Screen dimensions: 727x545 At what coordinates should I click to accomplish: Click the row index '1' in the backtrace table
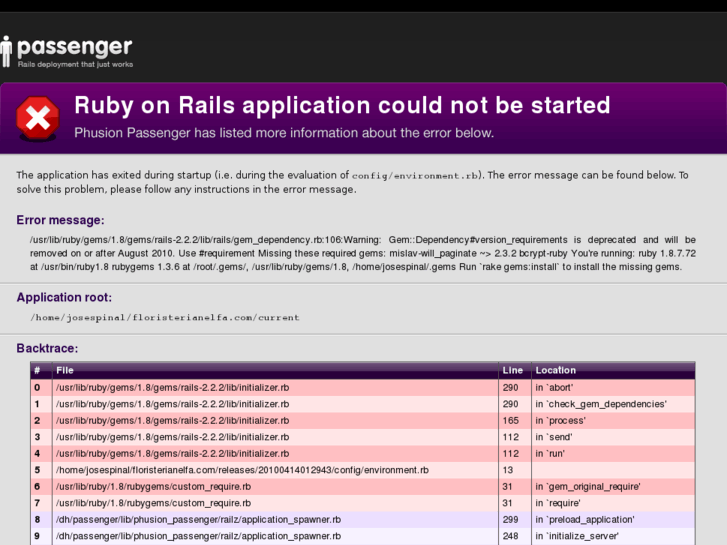37,404
